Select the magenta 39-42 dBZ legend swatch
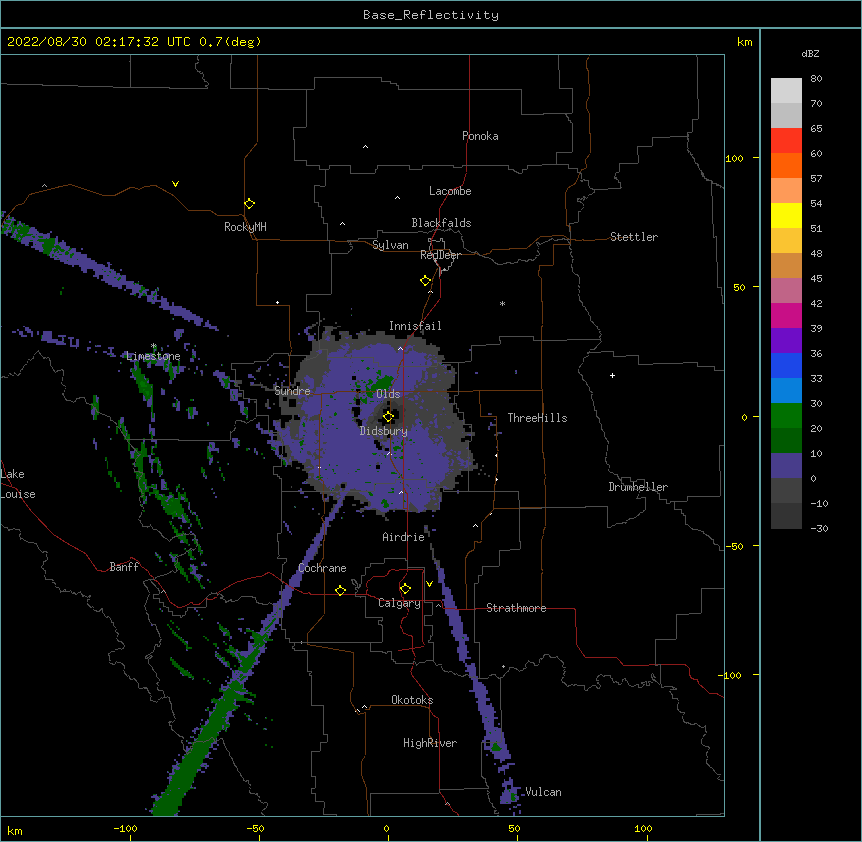862x842 pixels. click(786, 315)
